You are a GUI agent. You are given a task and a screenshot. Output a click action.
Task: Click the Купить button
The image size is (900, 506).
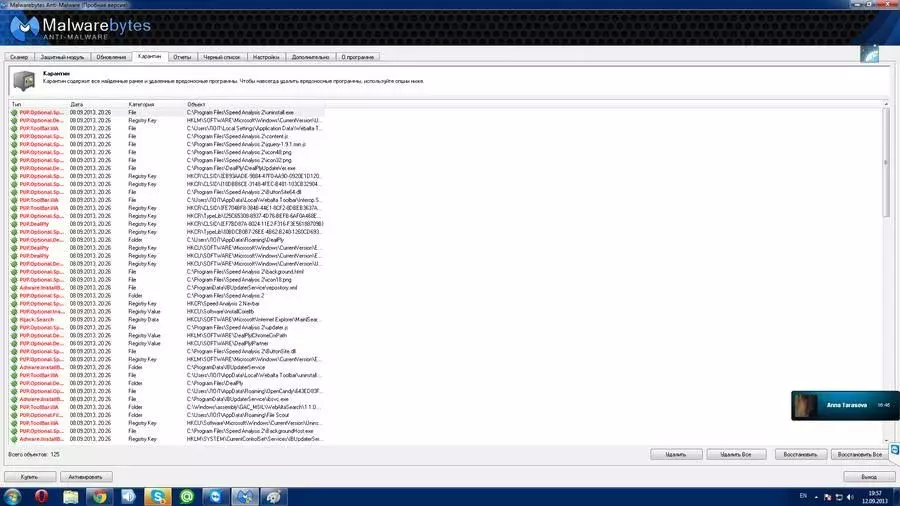[x=29, y=477]
